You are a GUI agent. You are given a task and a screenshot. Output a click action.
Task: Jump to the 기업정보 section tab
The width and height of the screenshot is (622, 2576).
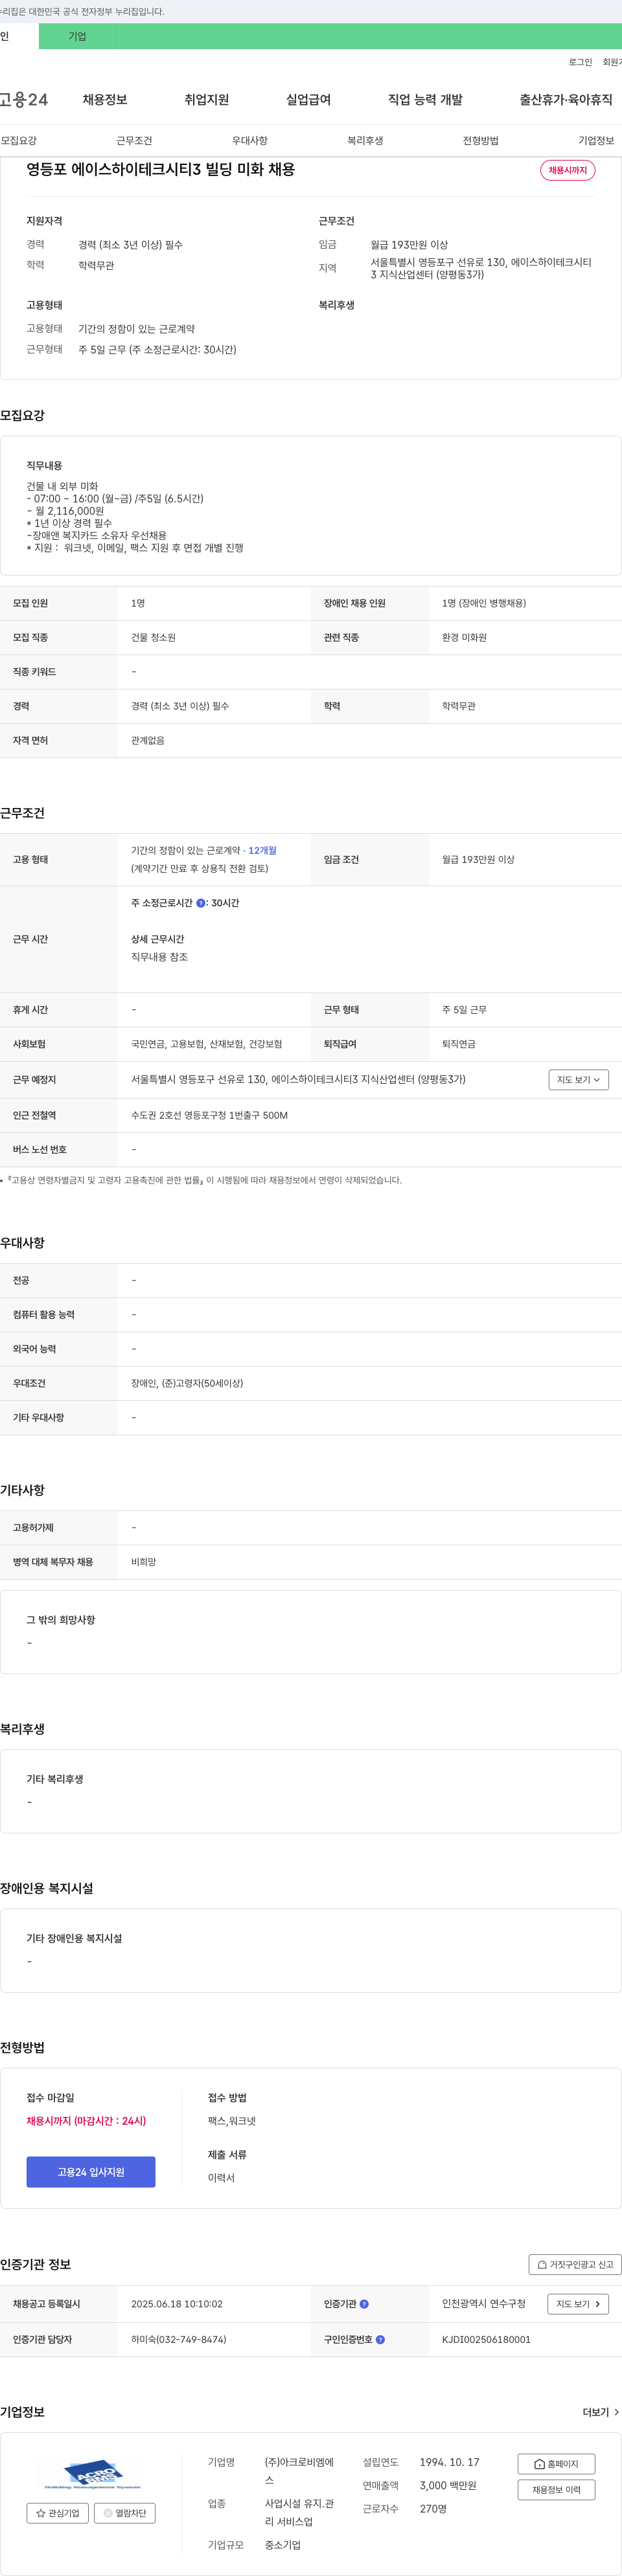[596, 141]
